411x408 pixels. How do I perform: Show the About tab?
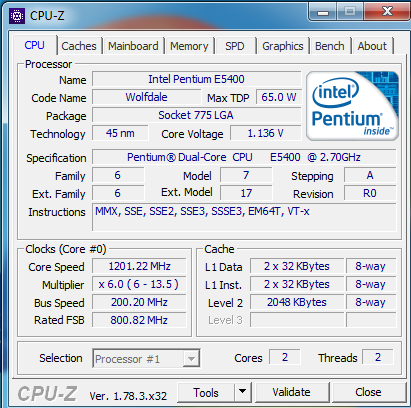click(372, 46)
